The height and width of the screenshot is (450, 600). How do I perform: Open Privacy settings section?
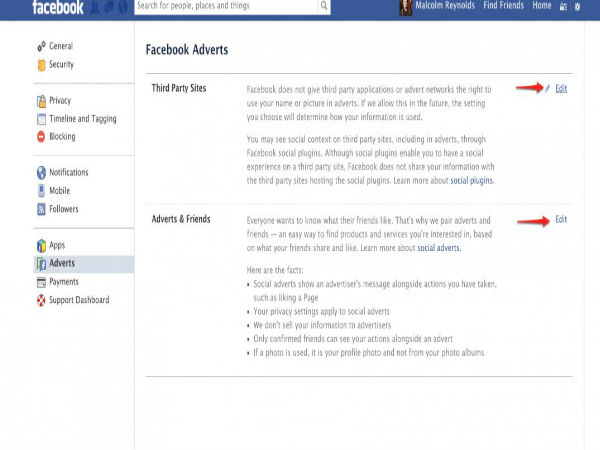(60, 101)
